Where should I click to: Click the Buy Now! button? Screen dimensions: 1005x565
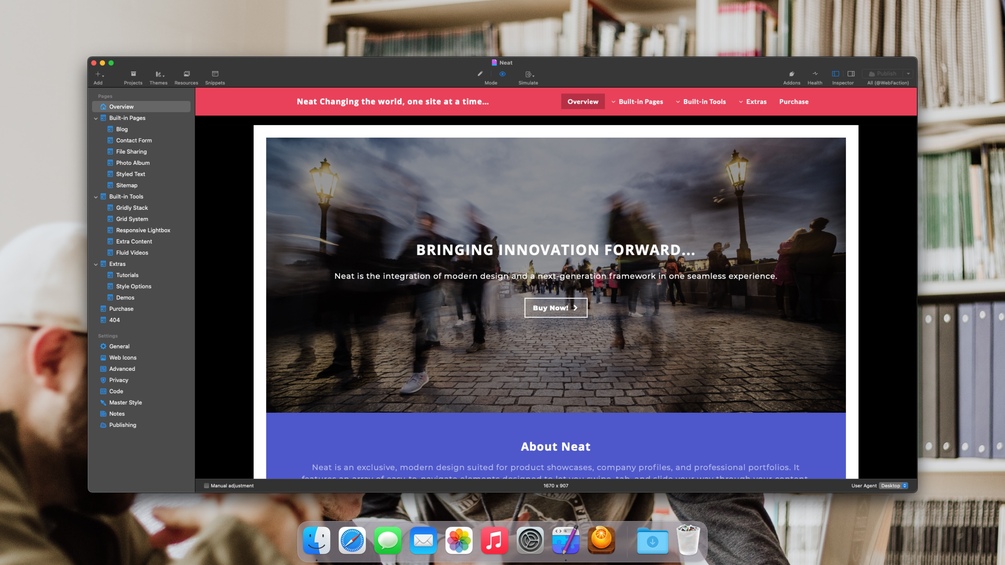[x=555, y=307]
